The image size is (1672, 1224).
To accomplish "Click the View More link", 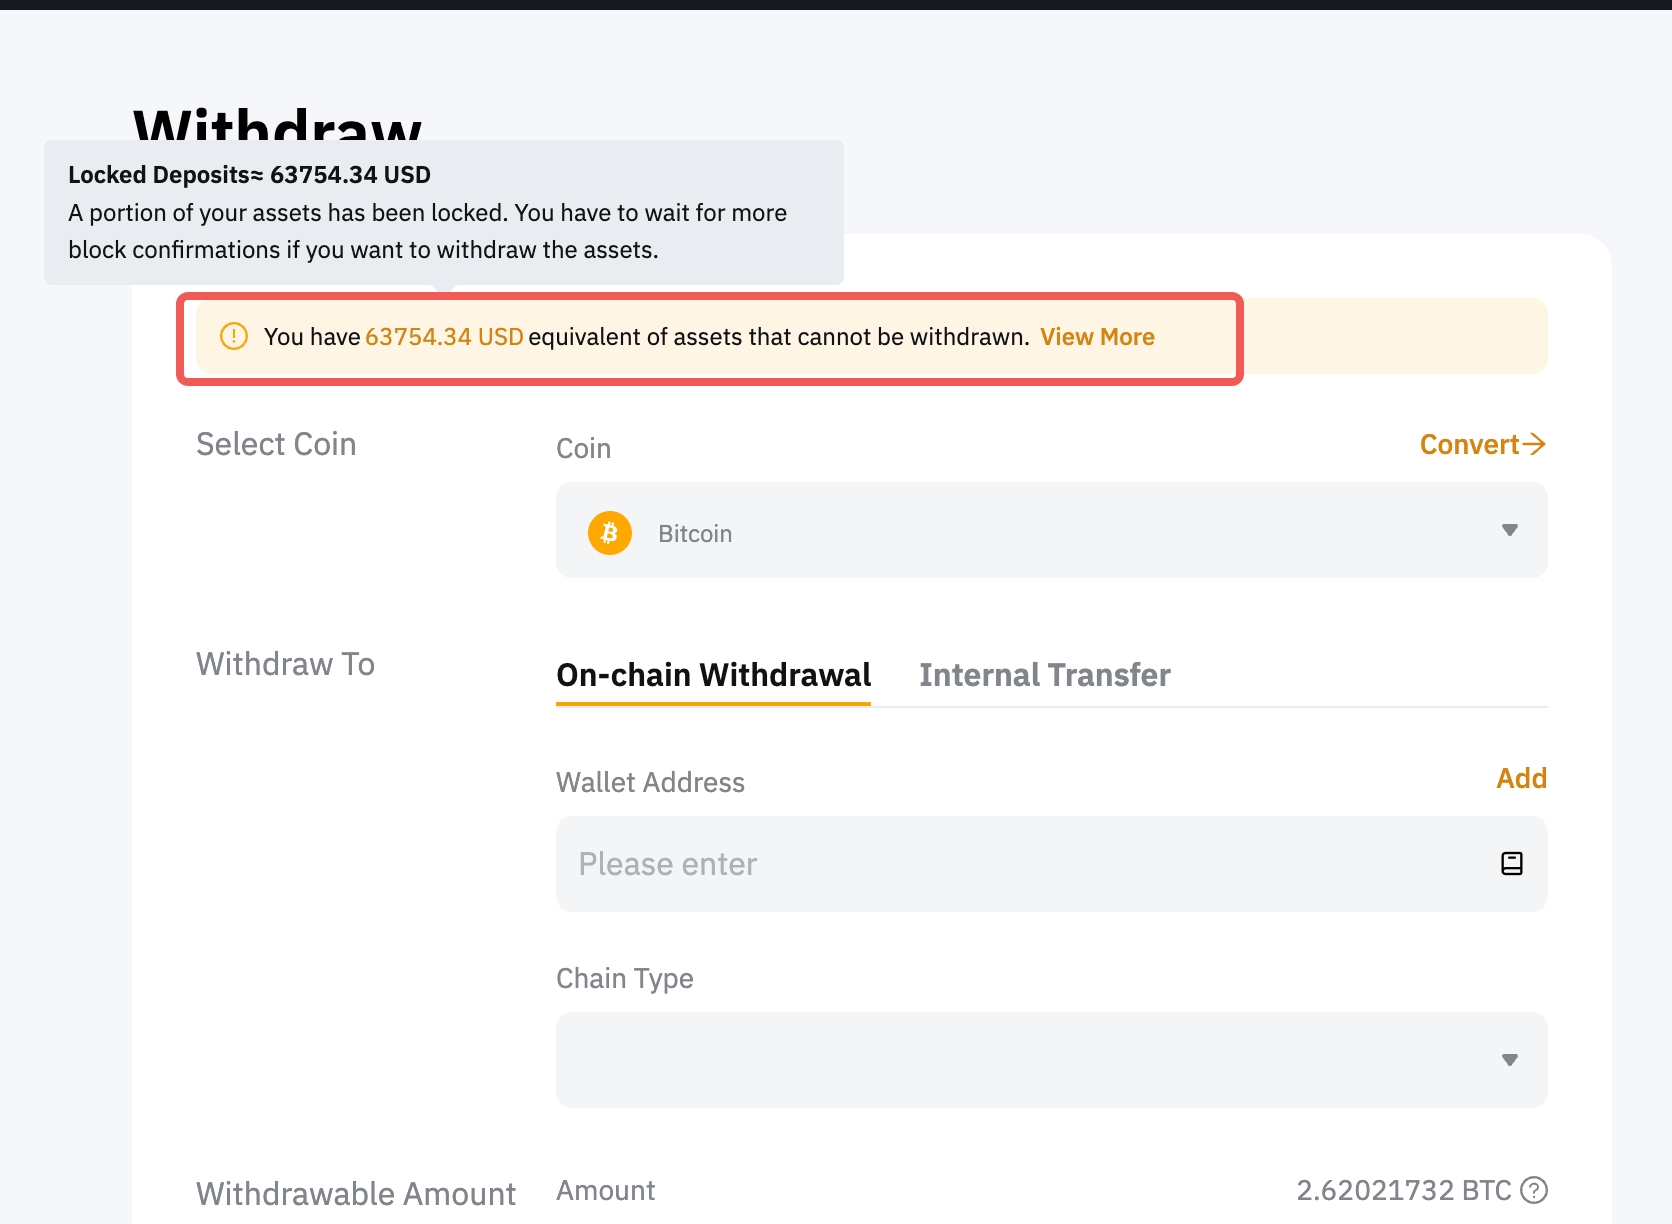I will click(1097, 337).
